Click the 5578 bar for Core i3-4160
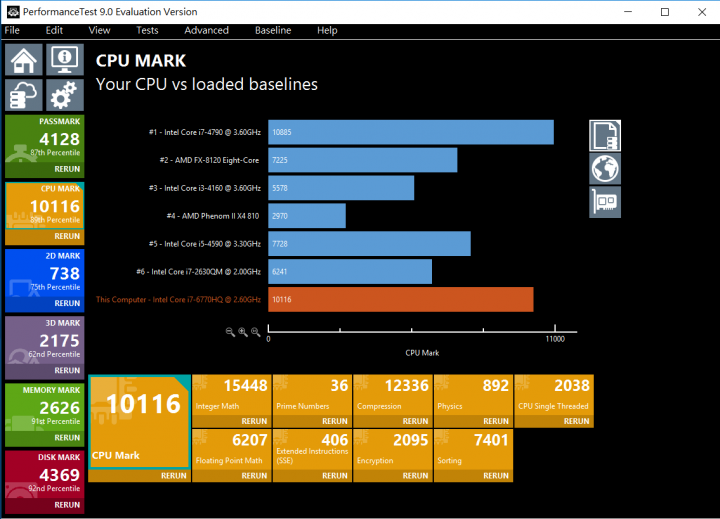 click(341, 188)
